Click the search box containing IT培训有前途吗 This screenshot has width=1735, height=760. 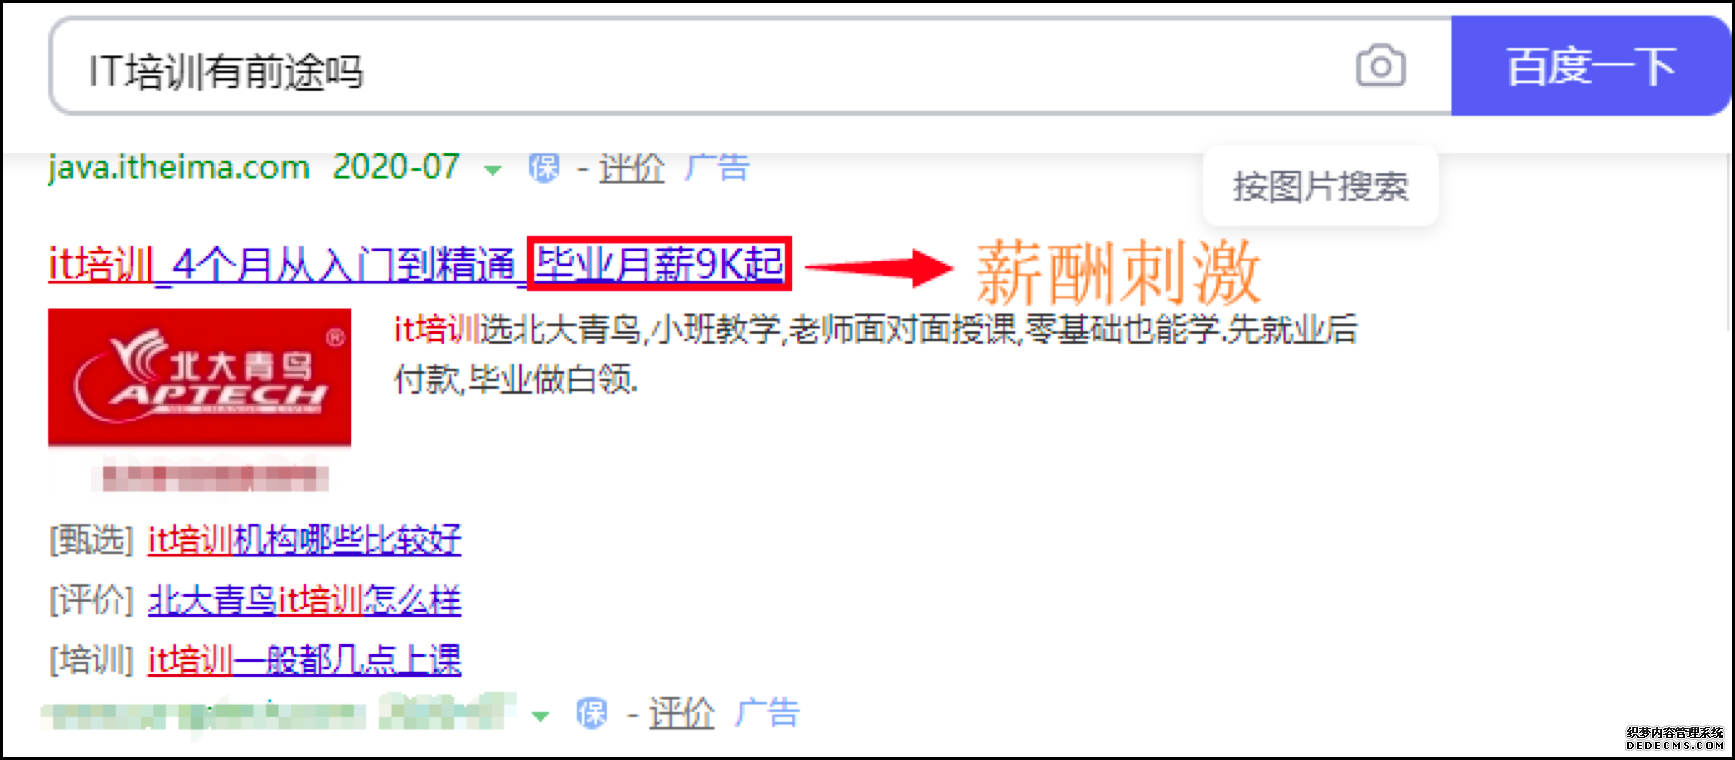coord(750,66)
